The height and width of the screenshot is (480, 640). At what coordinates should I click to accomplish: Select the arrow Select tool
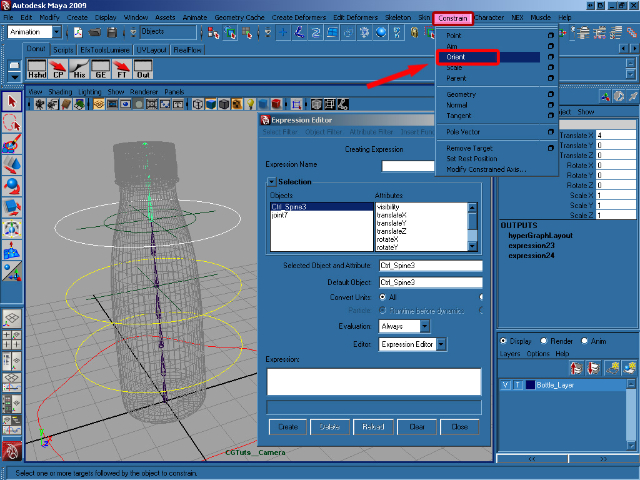pyautogui.click(x=12, y=102)
